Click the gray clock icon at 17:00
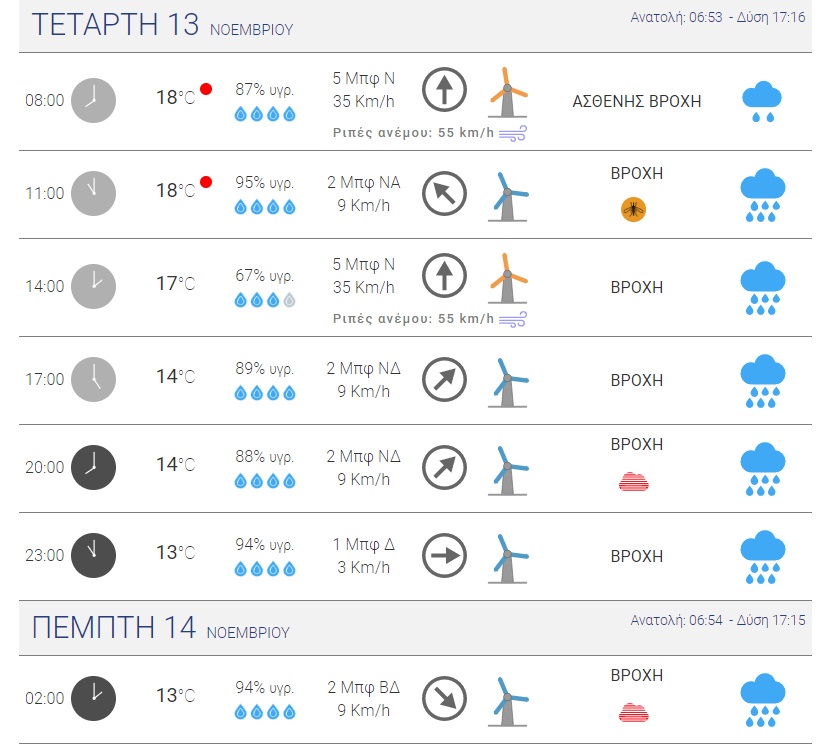Screen dimensions: 835x747 (x=93, y=379)
